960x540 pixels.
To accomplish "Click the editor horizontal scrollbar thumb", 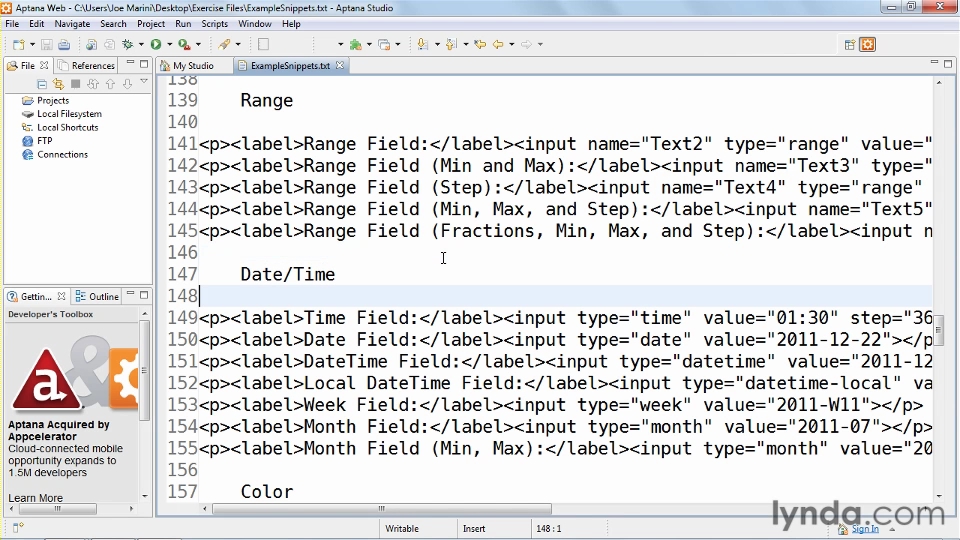I will coord(381,508).
